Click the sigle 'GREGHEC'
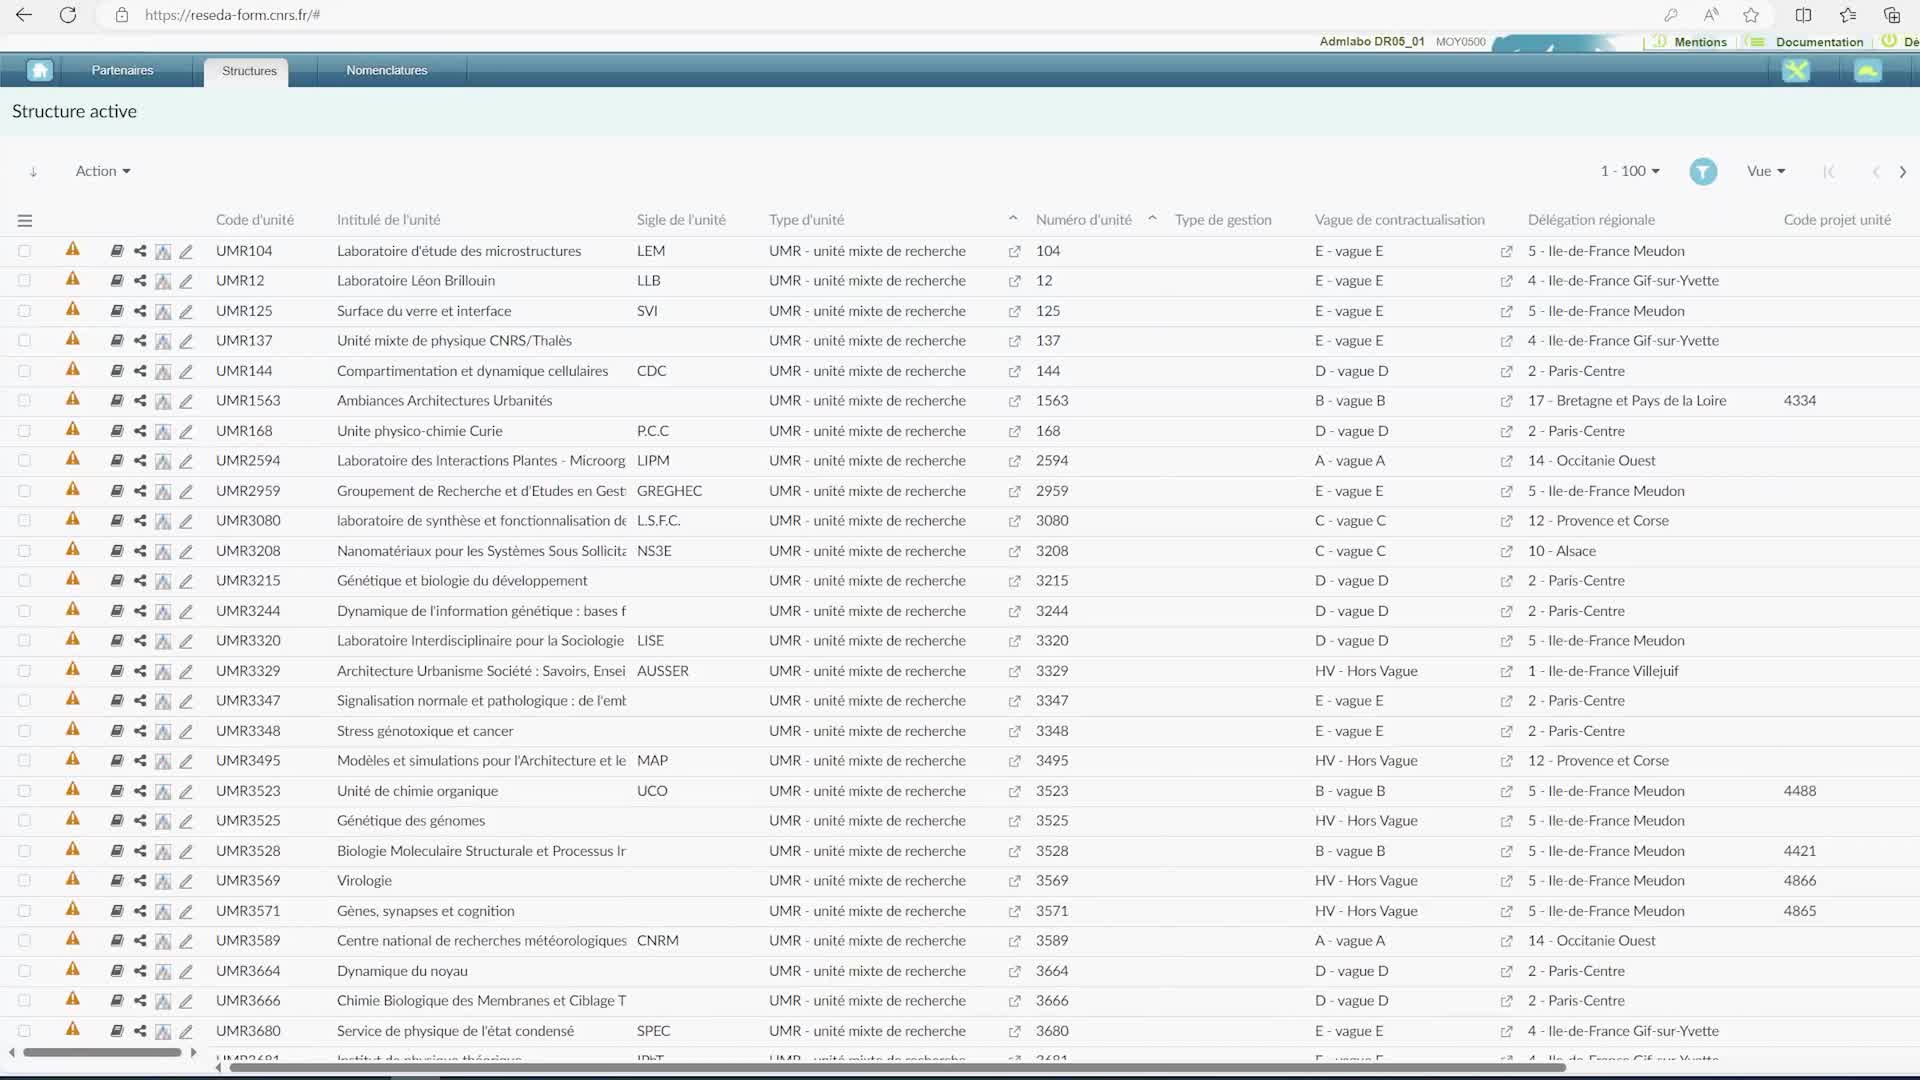Image resolution: width=1920 pixels, height=1080 pixels. [669, 491]
